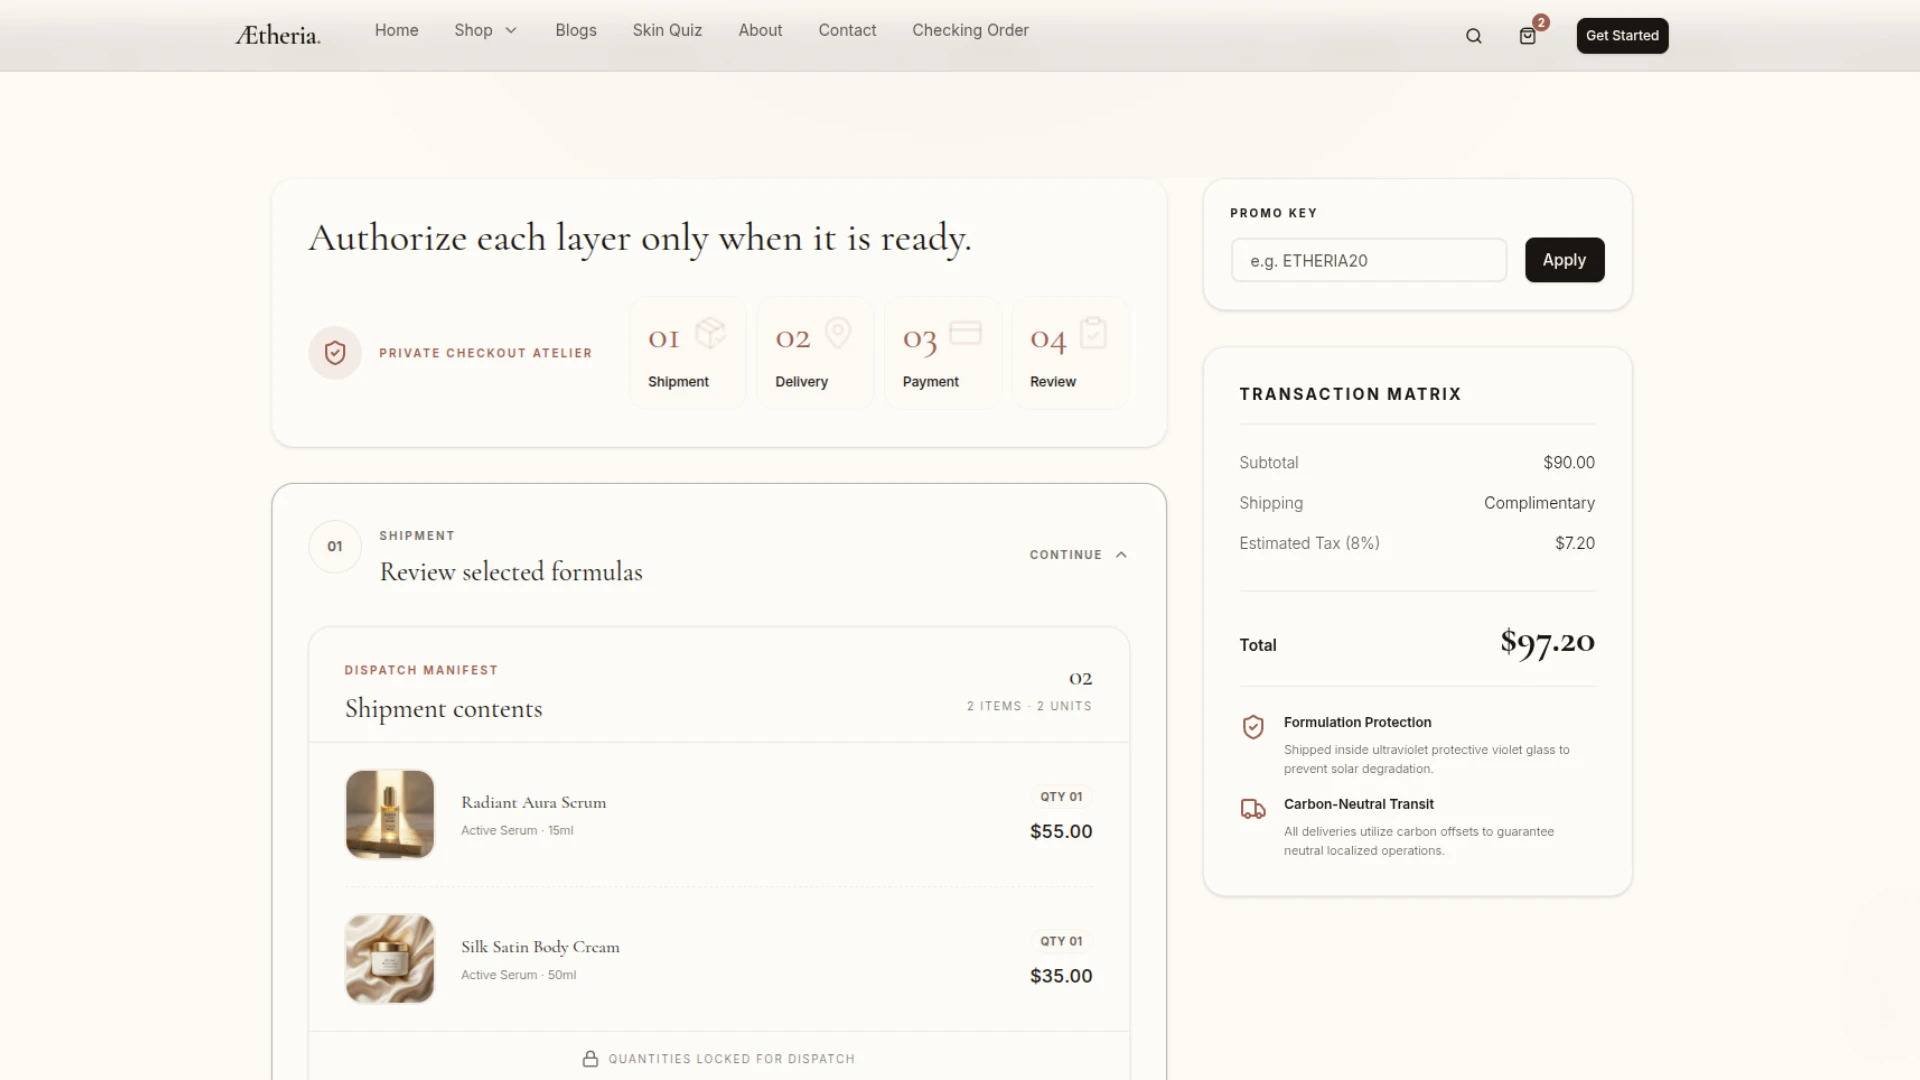Click the Formulation Protection shield icon
The width and height of the screenshot is (1920, 1080).
(1253, 727)
